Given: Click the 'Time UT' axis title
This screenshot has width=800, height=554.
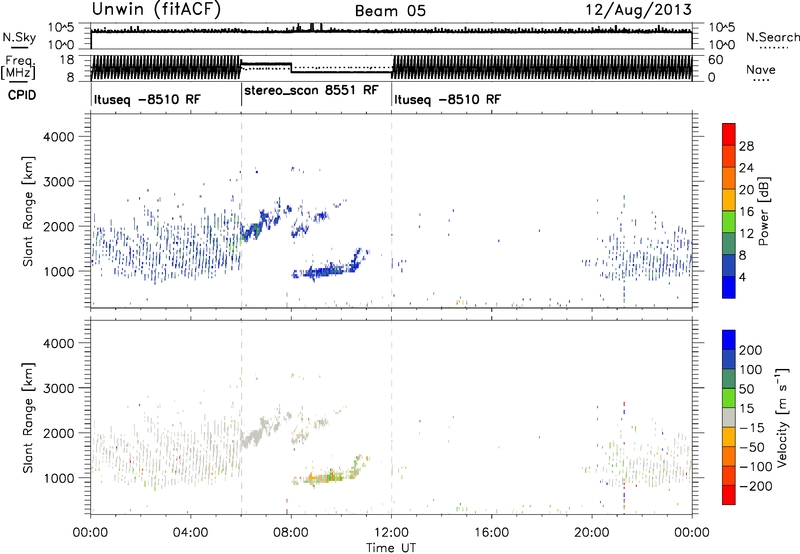Looking at the screenshot, I should 391,547.
